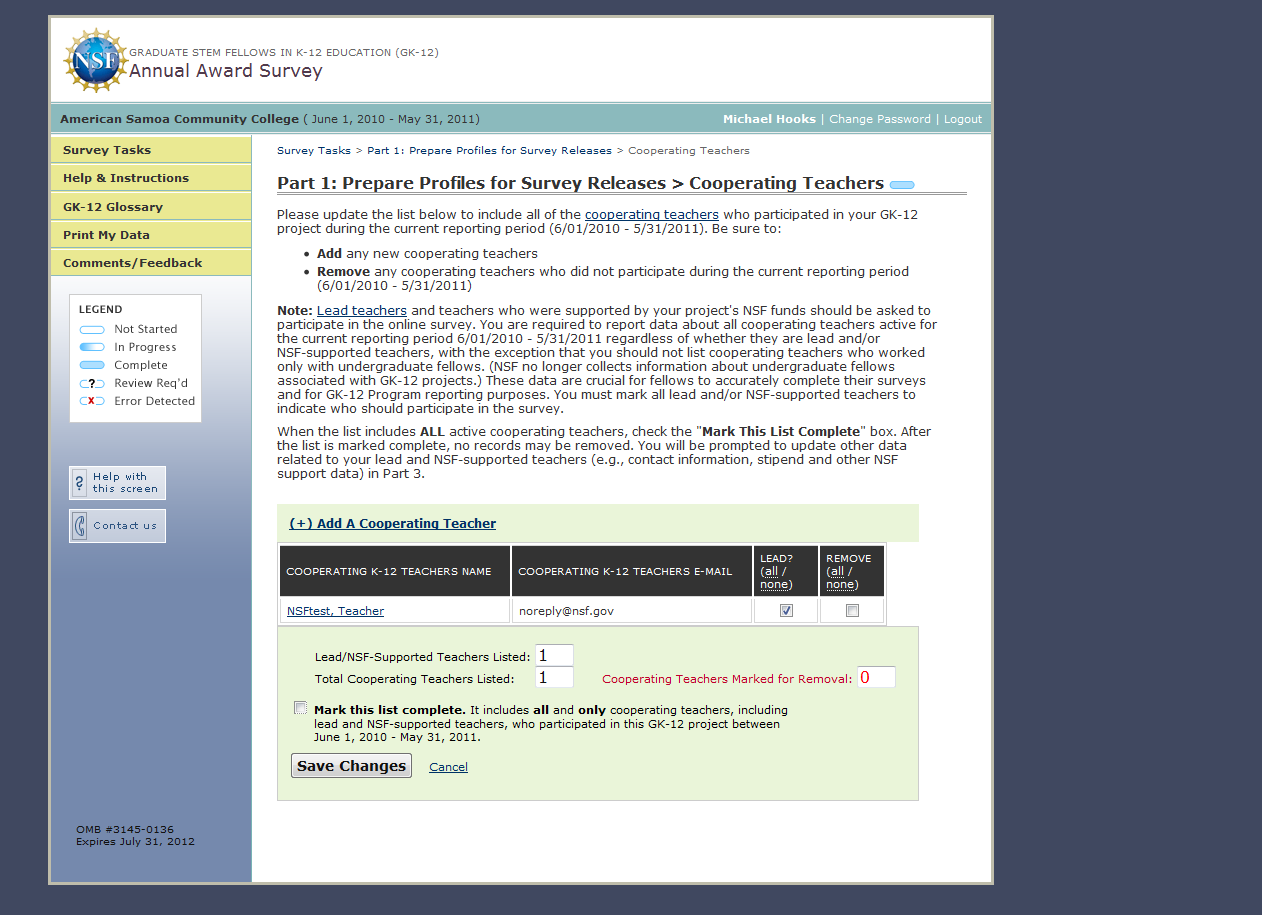
Task: Click the Error Detected legend icon
Action: (x=92, y=401)
